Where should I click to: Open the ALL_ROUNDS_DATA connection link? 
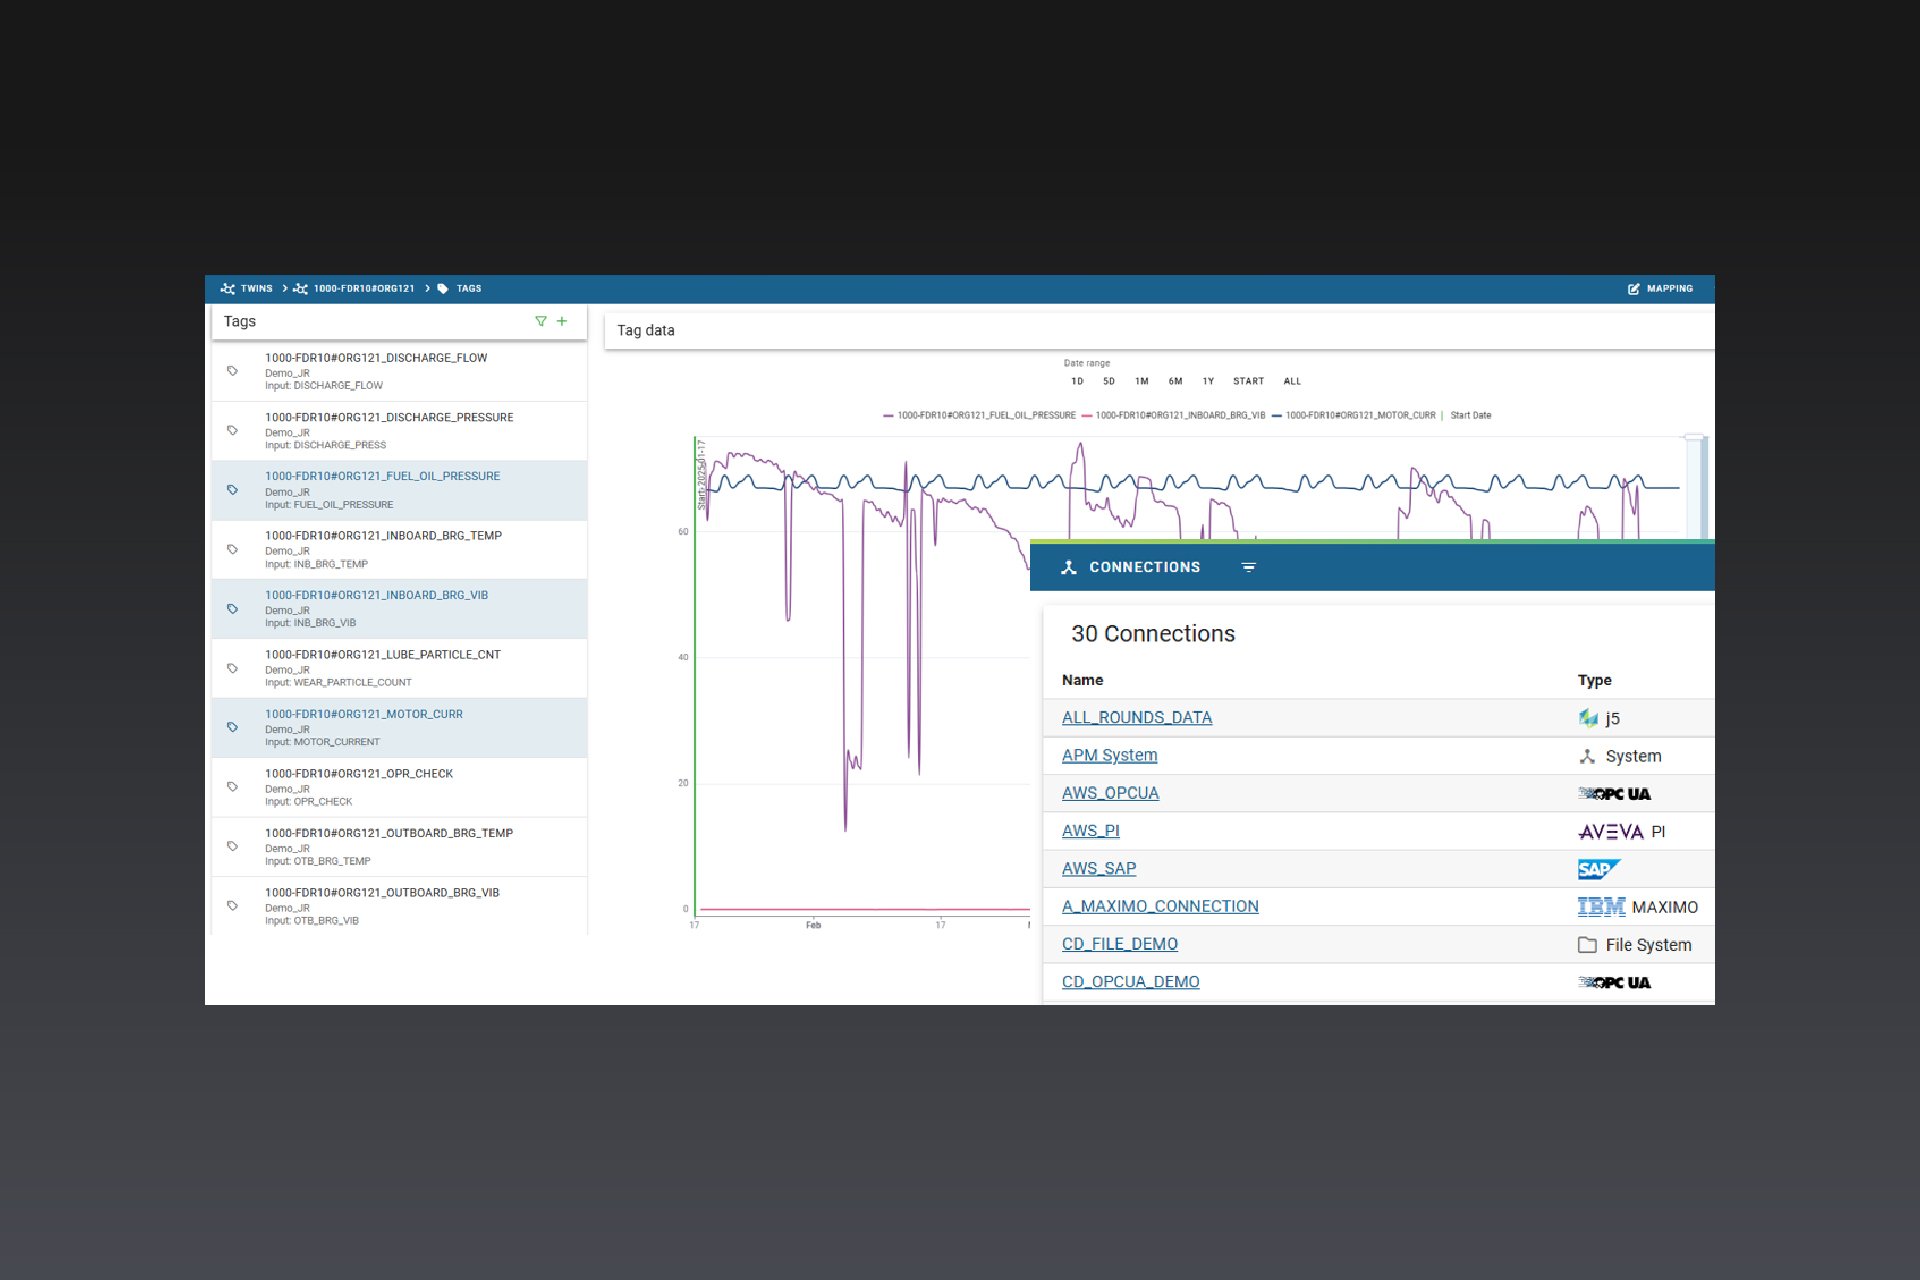tap(1136, 718)
